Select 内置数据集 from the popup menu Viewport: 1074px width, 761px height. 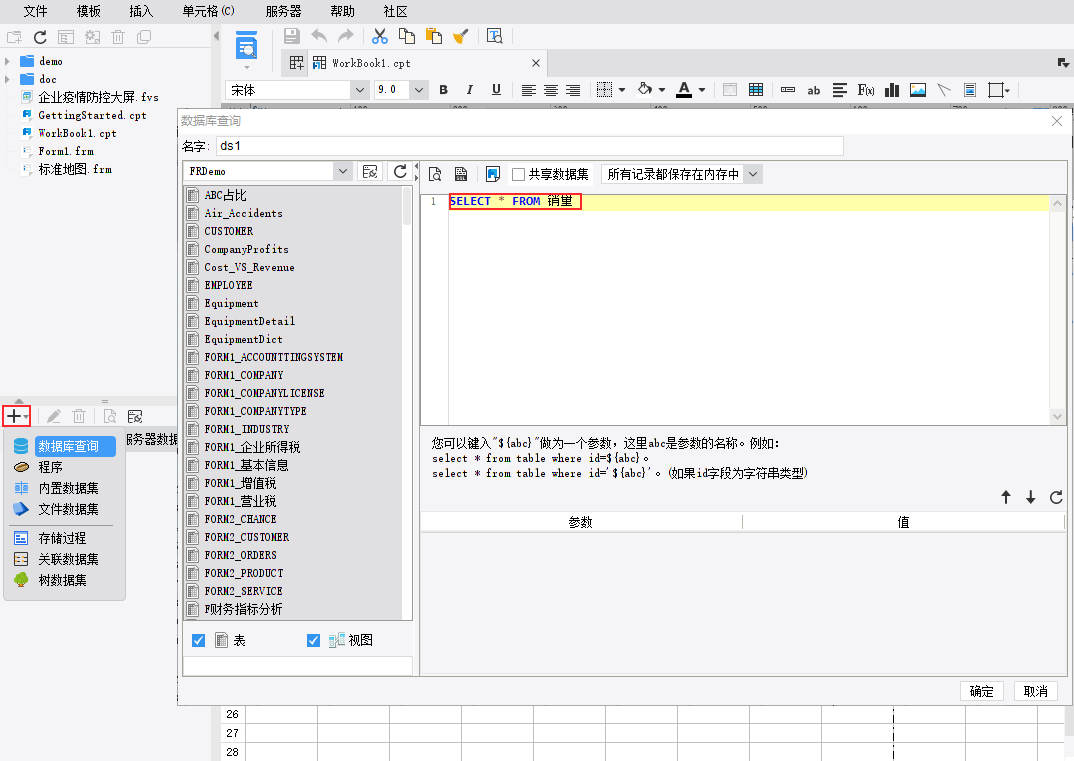(x=68, y=488)
